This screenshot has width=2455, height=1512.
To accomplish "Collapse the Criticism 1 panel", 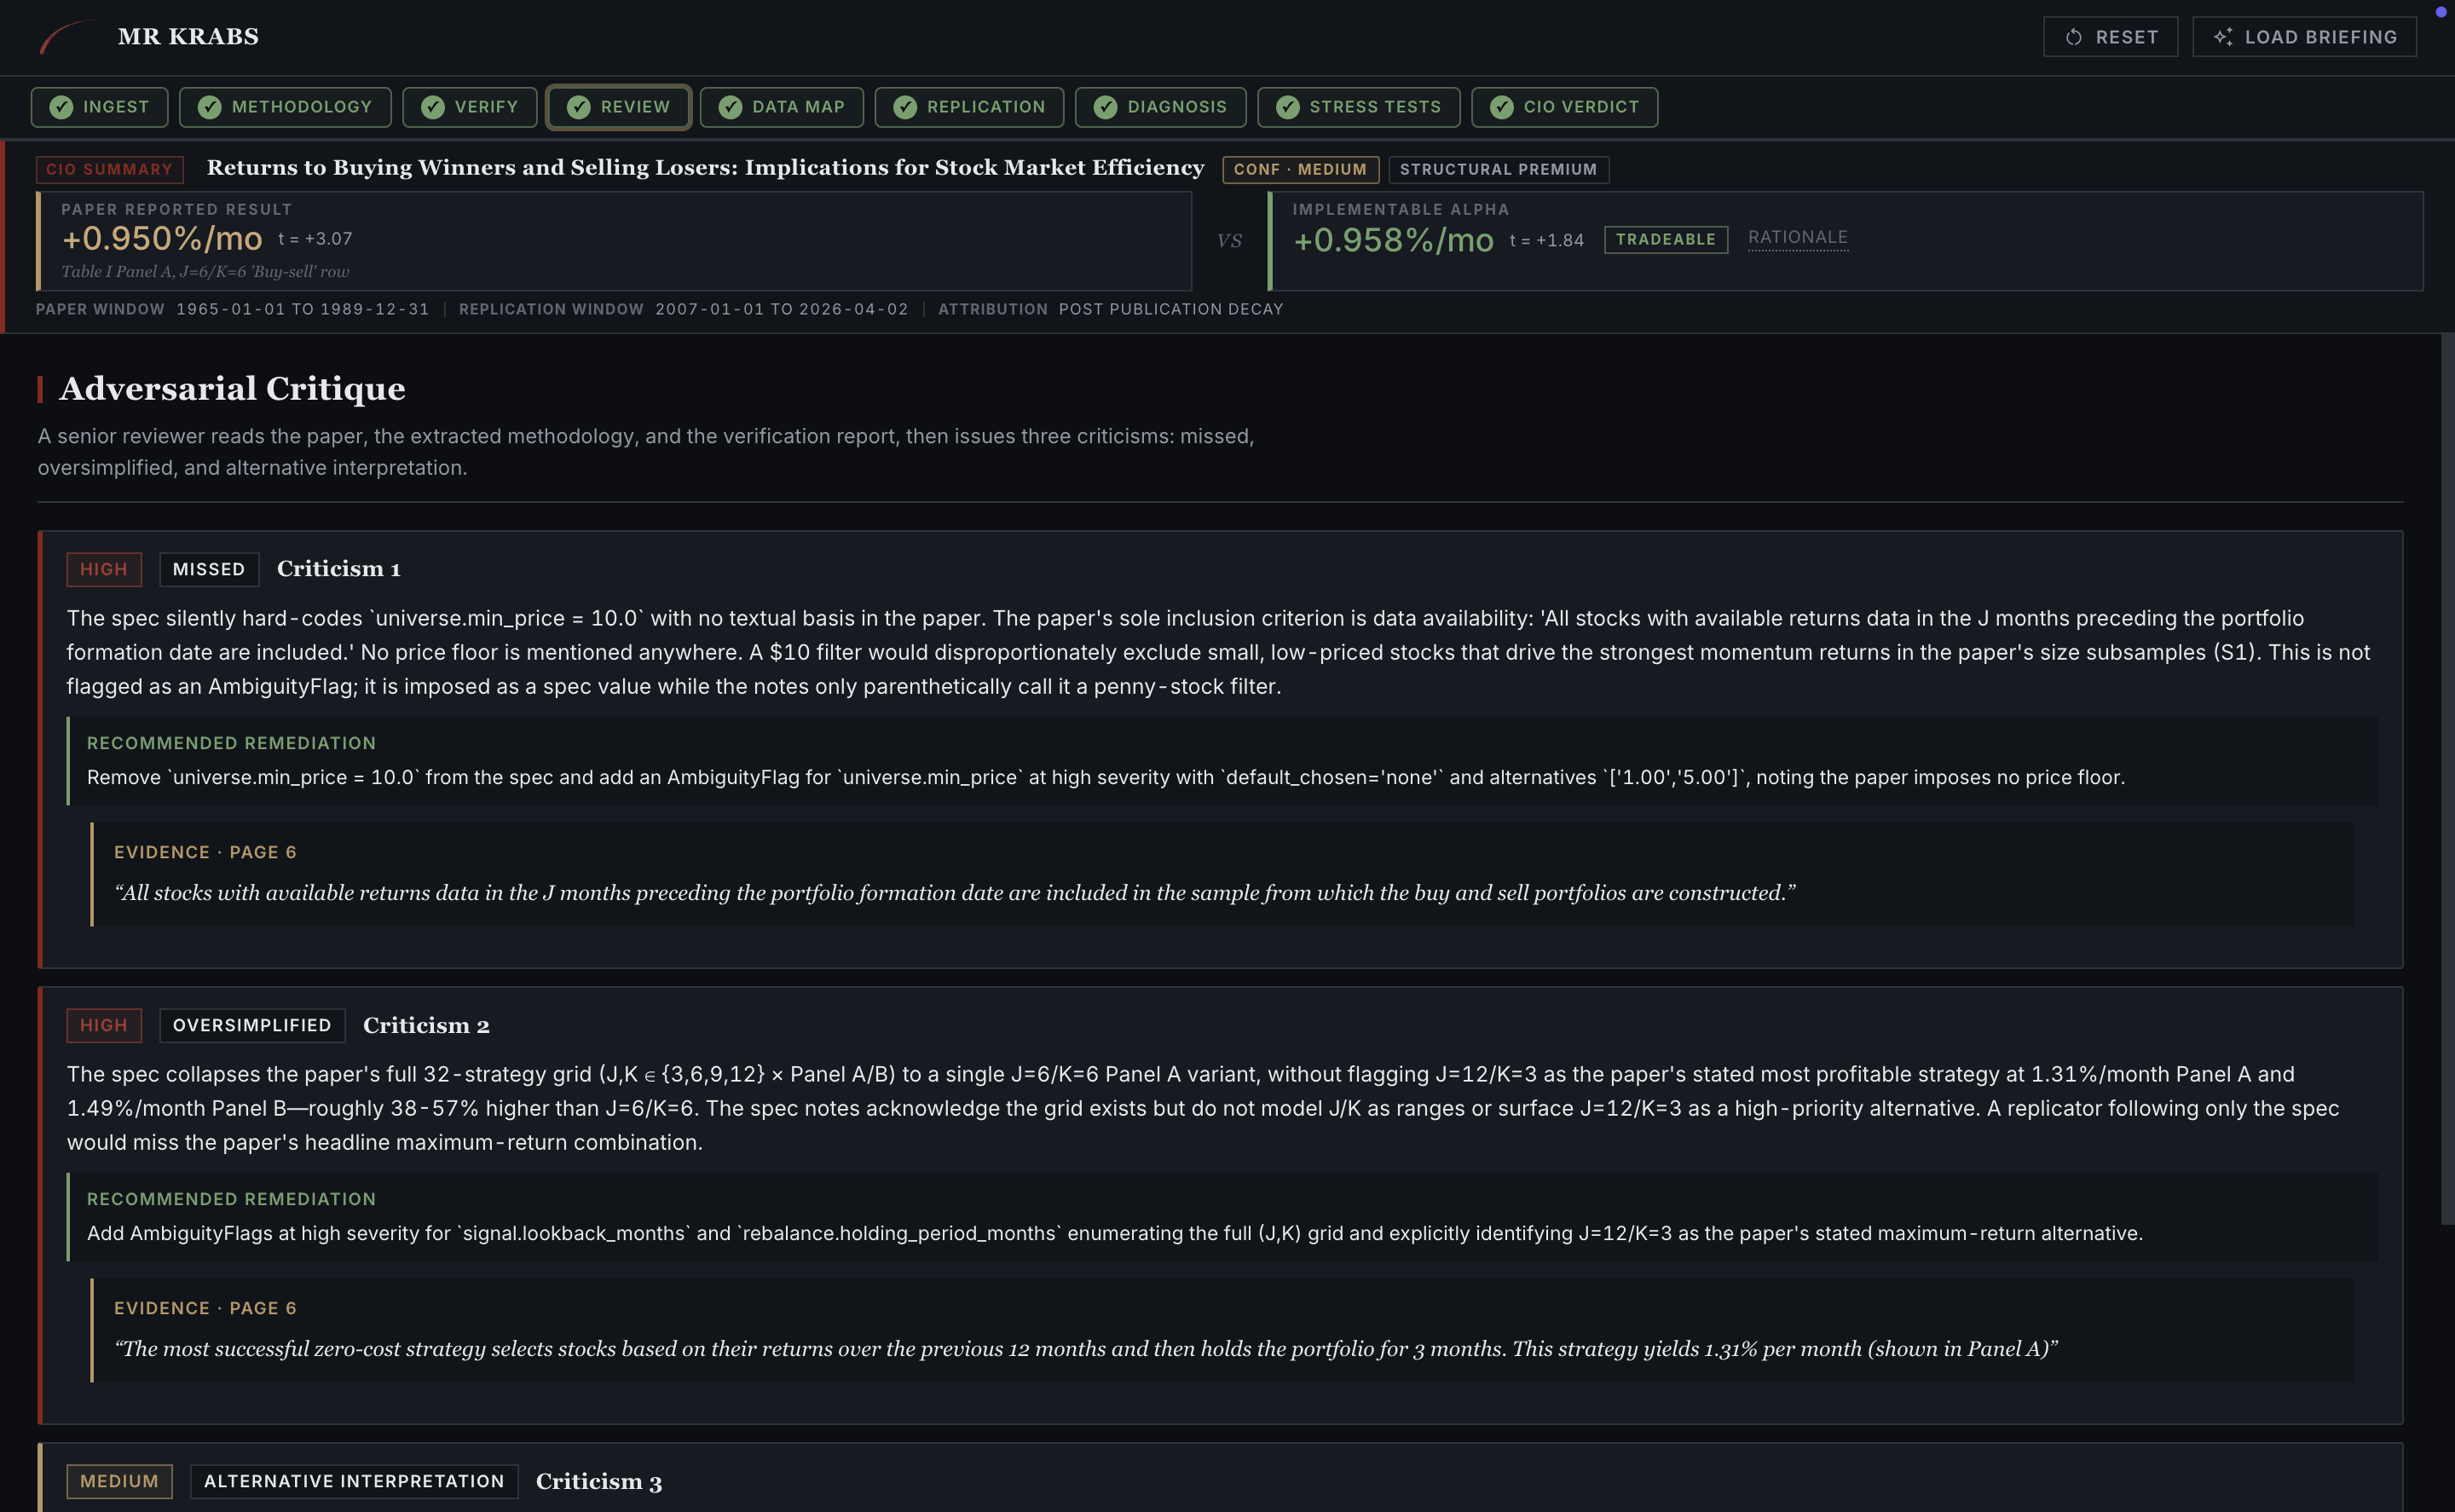I will pyautogui.click(x=338, y=568).
